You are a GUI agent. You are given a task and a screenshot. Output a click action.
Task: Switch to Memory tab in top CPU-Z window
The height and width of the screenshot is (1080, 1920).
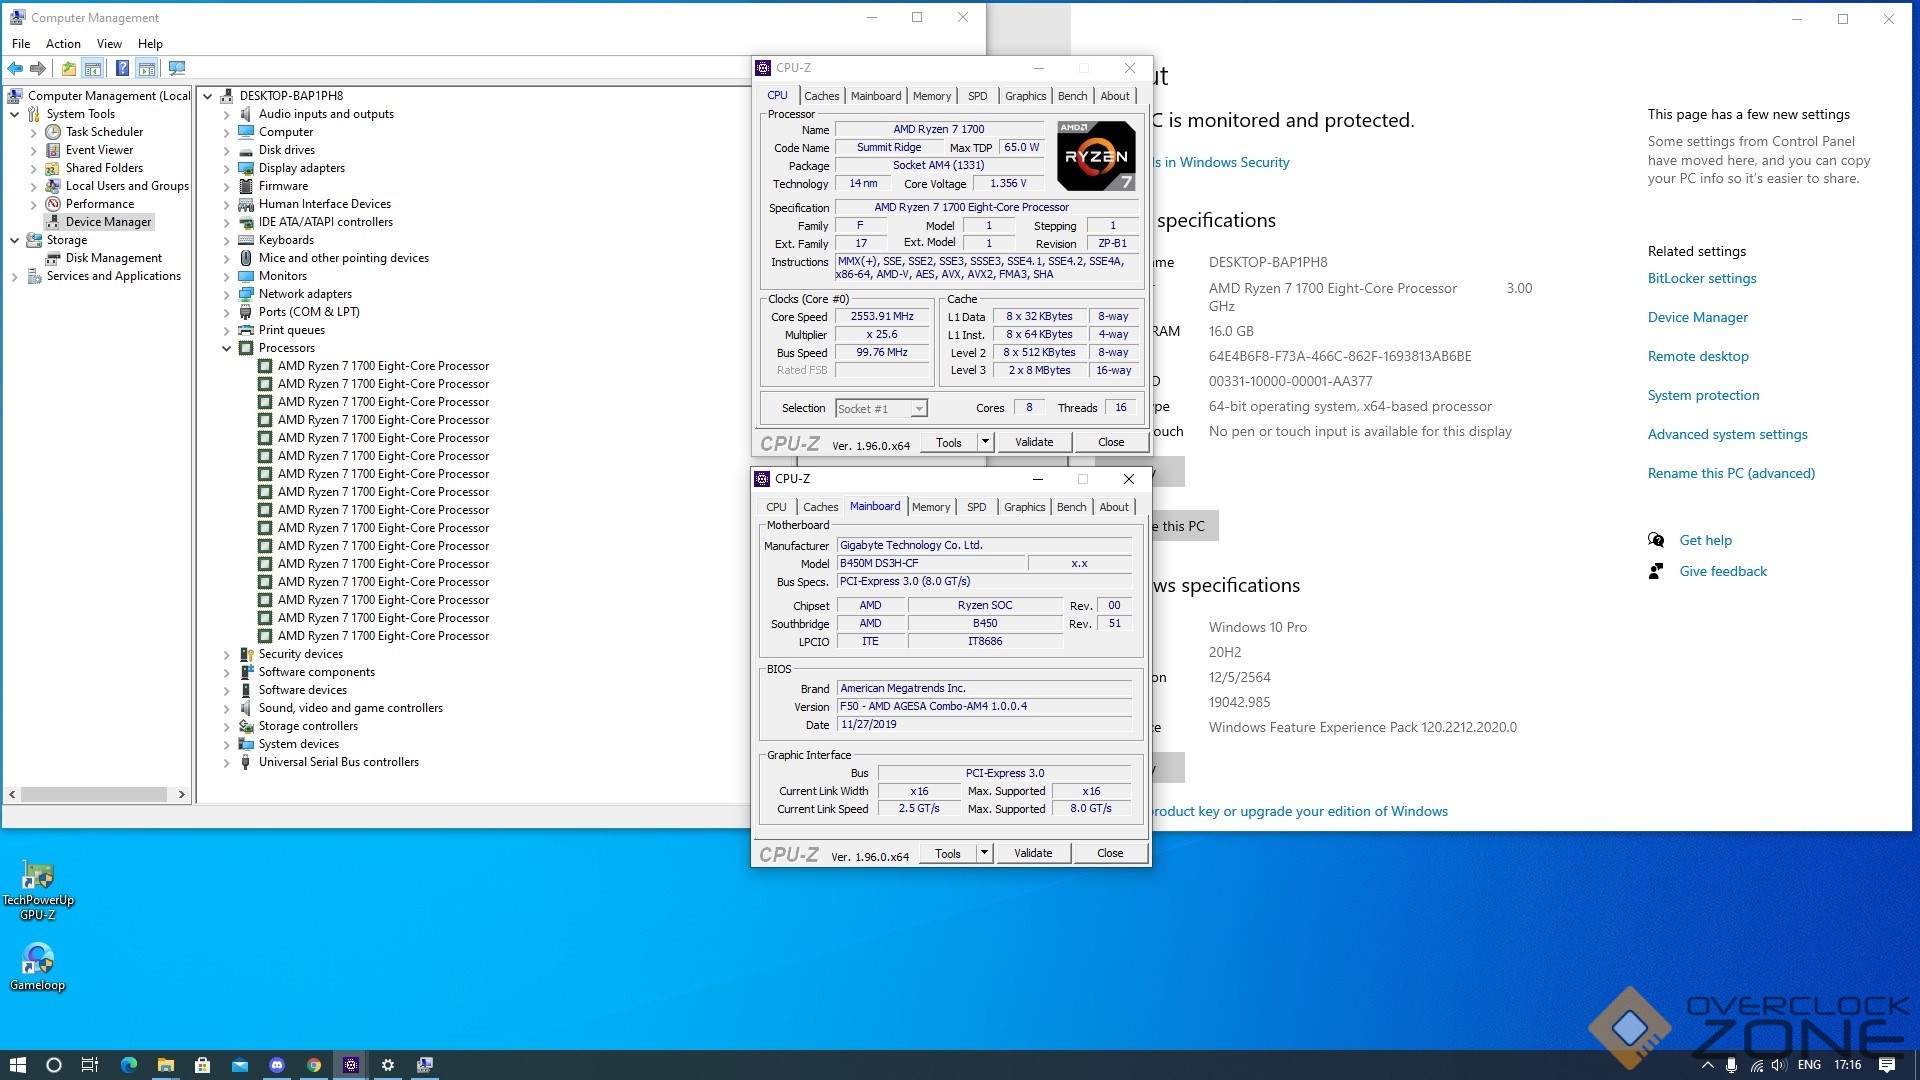click(x=931, y=96)
